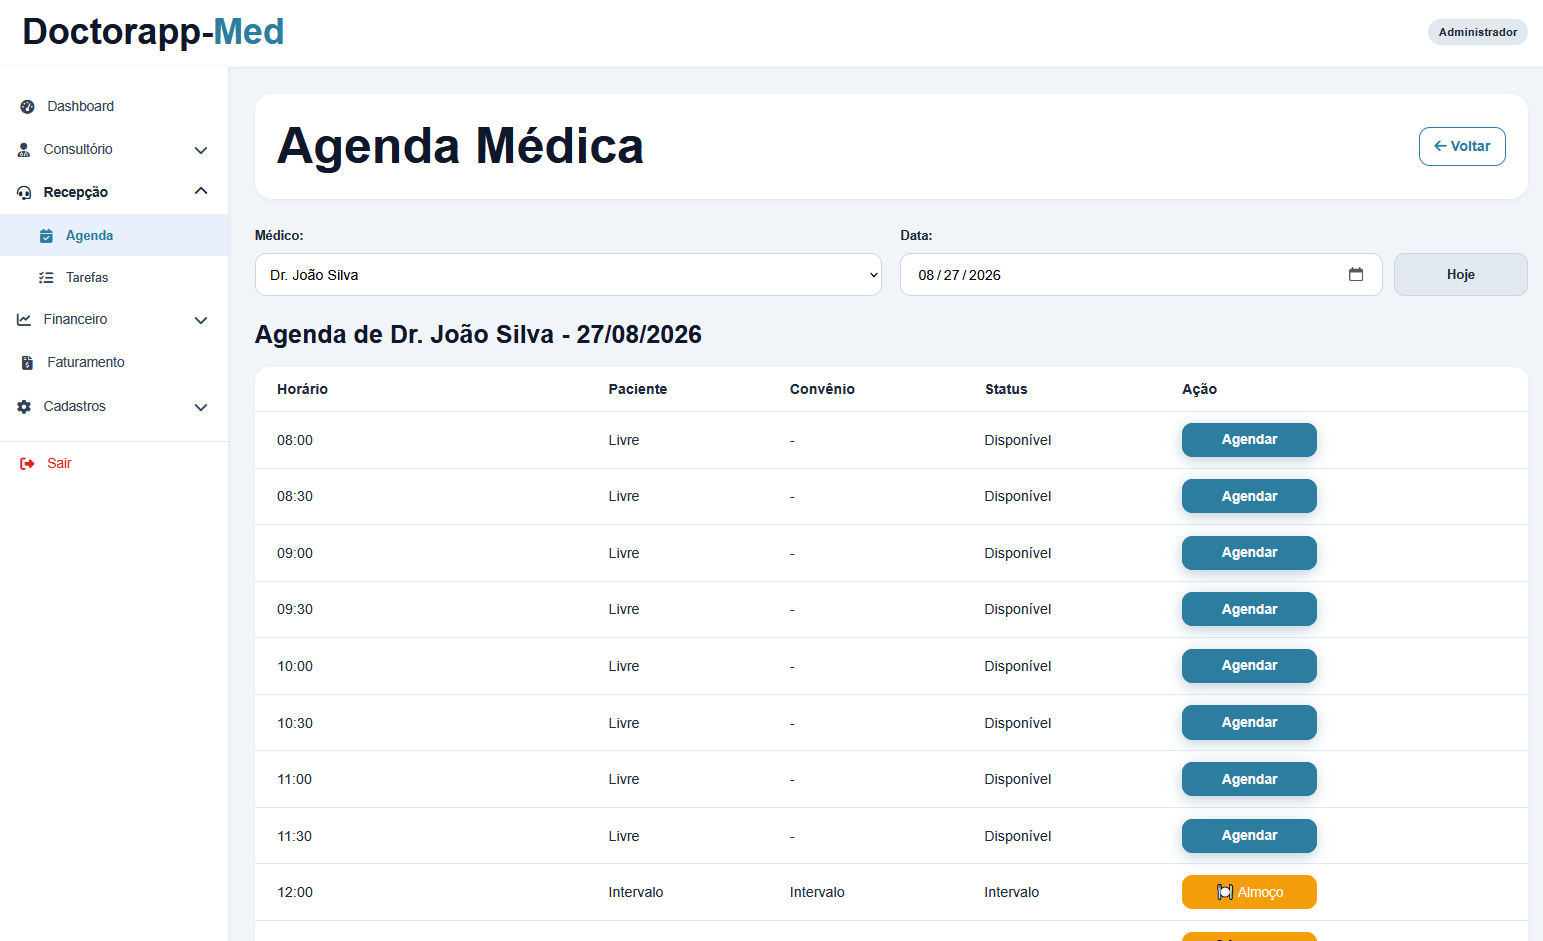The image size is (1543, 941).
Task: Open Faturamento in the sidebar
Action: 114,363
